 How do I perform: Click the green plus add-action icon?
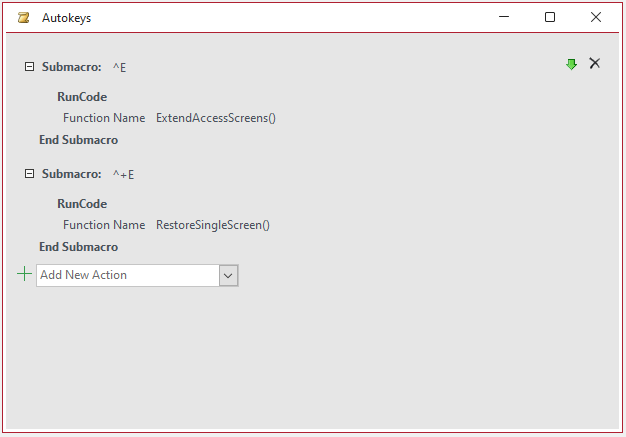24,274
